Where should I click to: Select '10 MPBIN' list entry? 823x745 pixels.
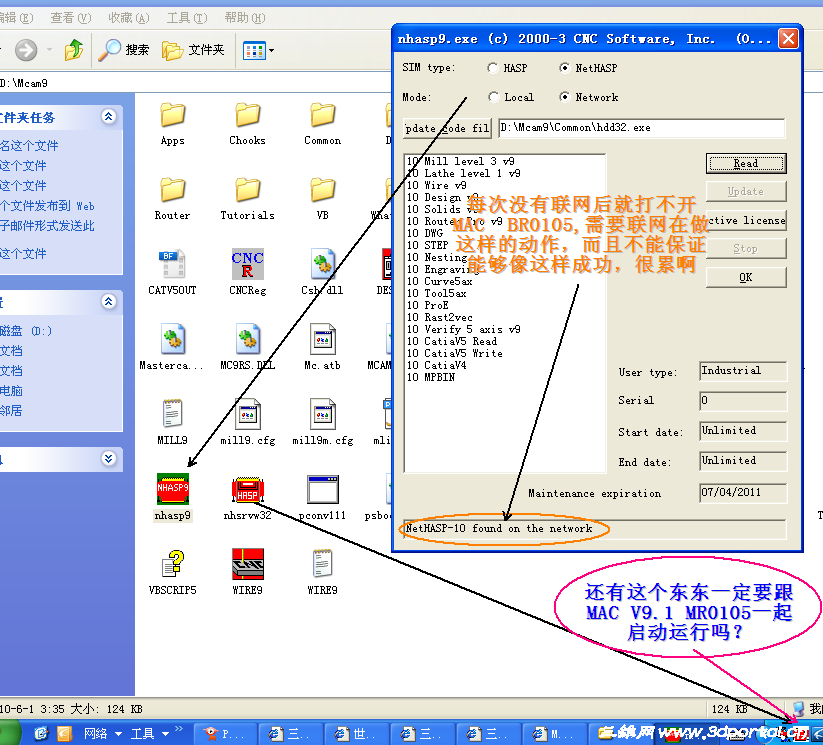click(x=431, y=377)
